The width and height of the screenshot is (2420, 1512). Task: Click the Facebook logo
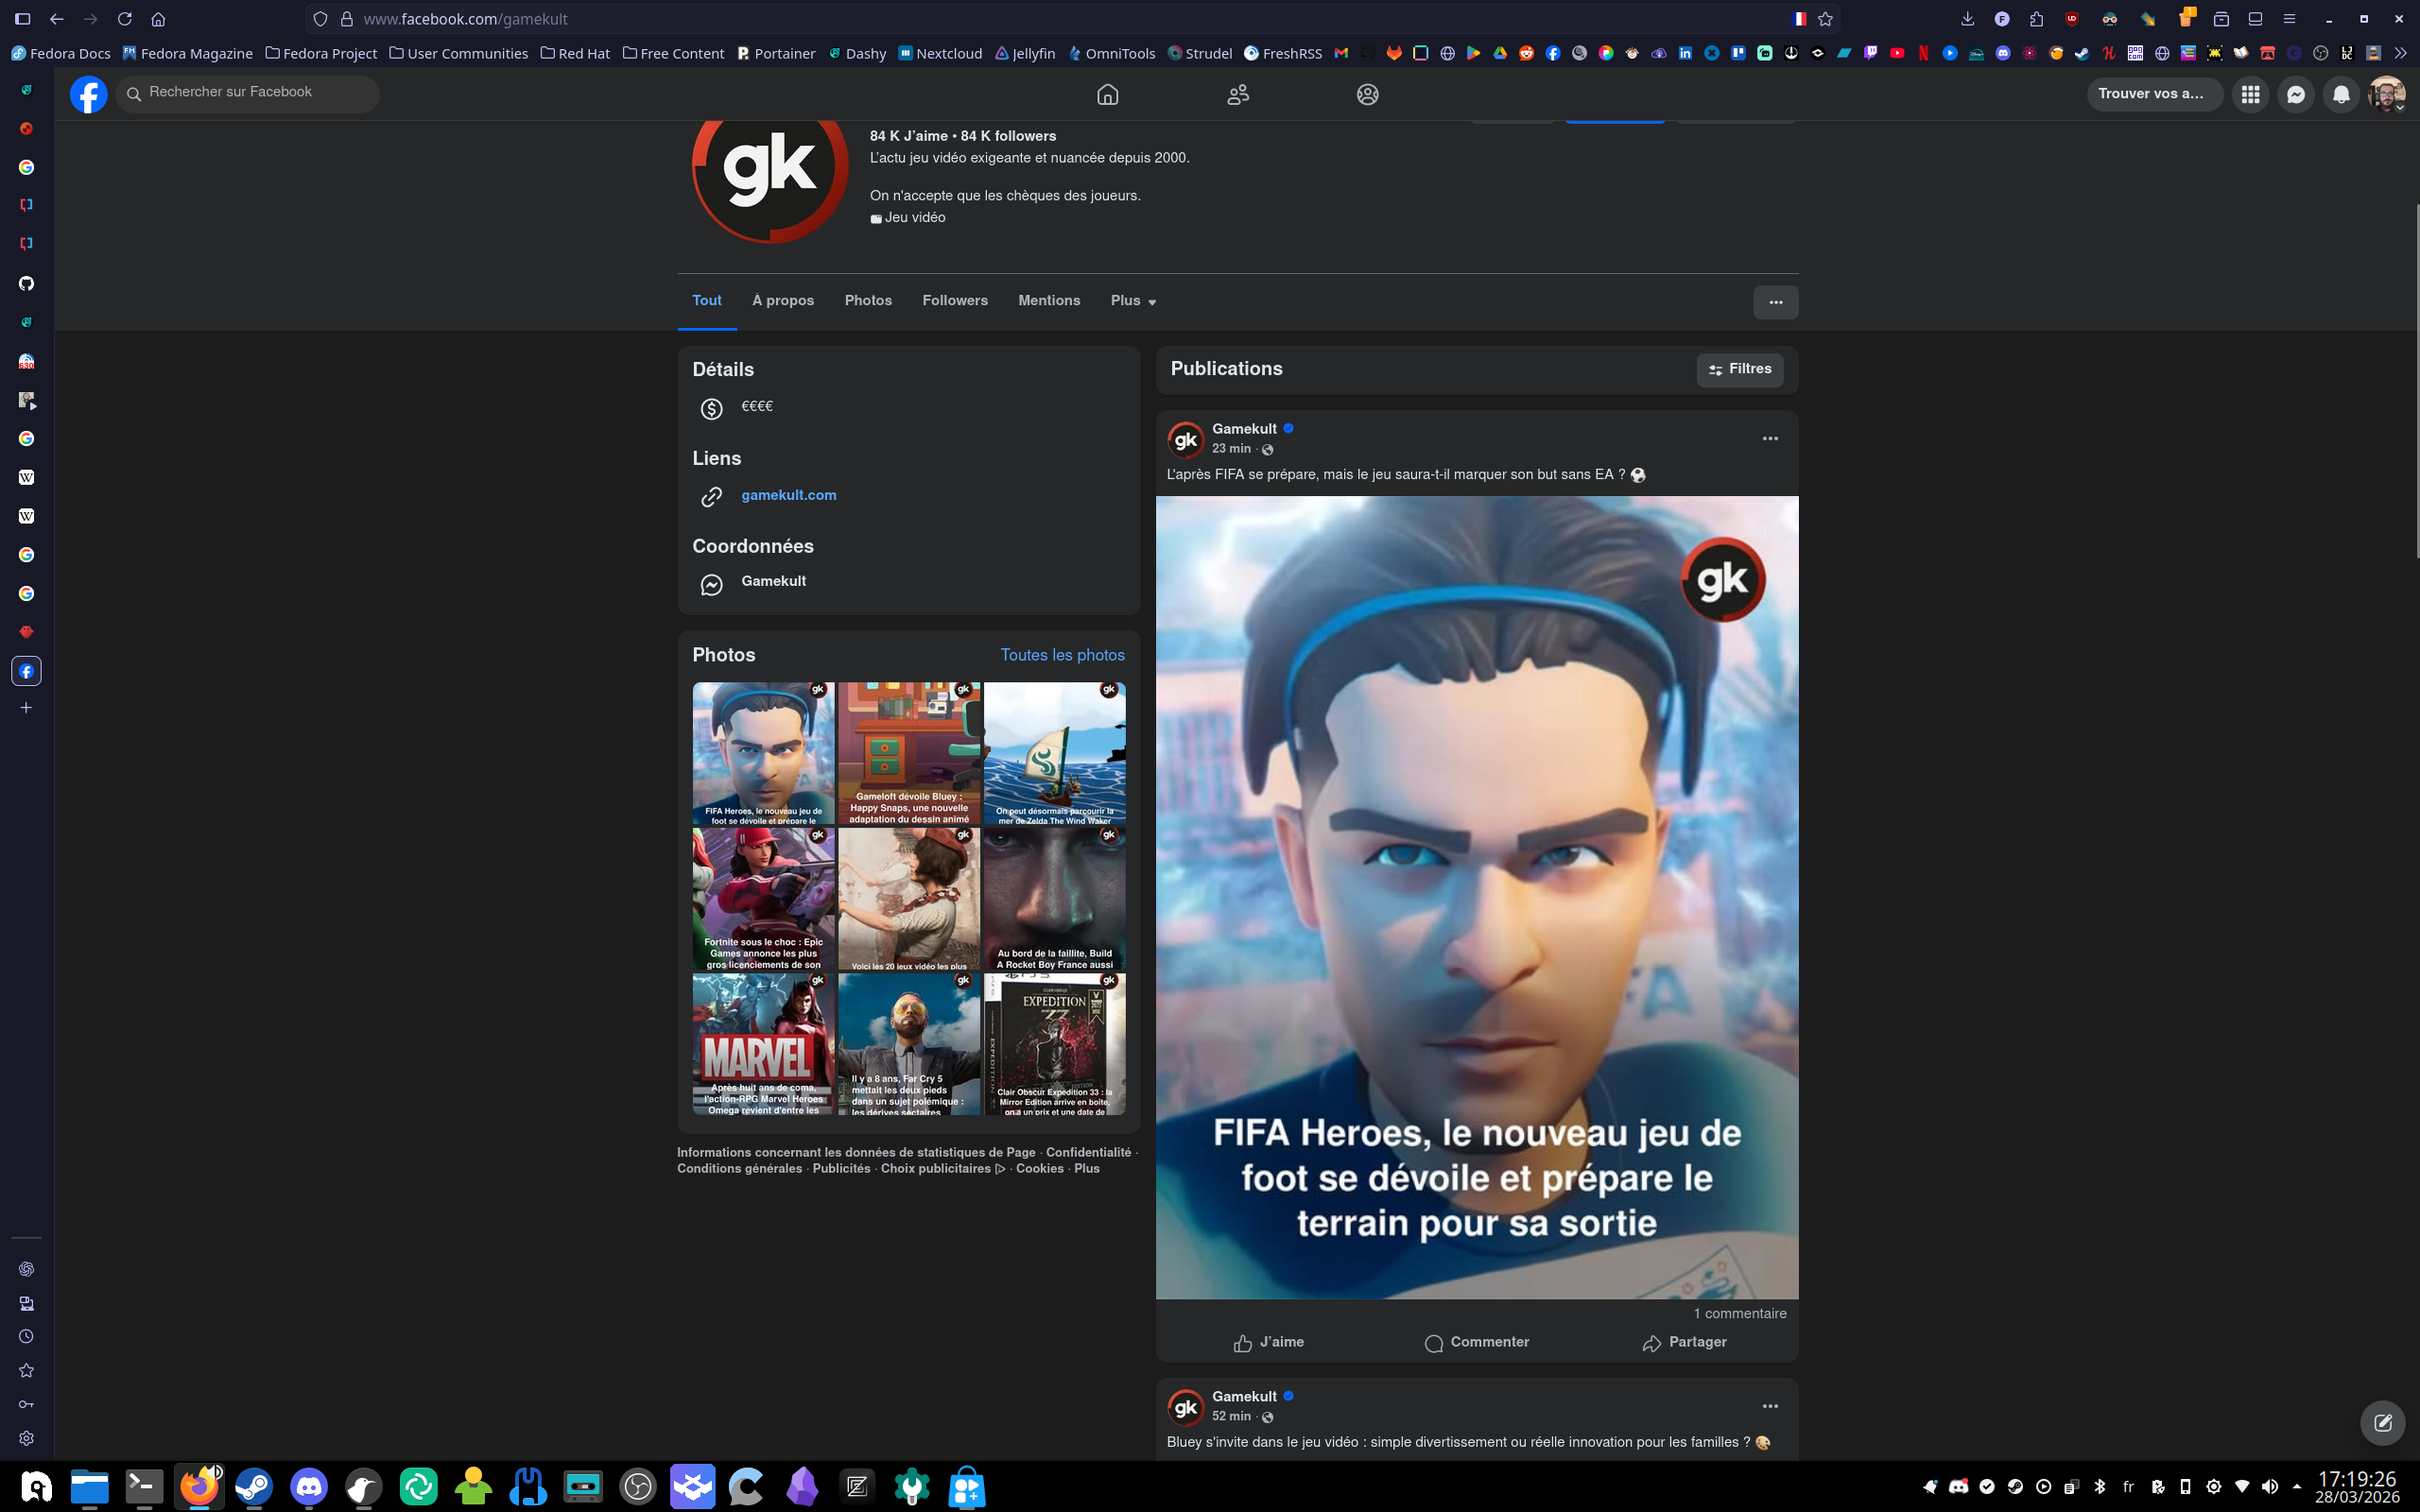[x=88, y=94]
